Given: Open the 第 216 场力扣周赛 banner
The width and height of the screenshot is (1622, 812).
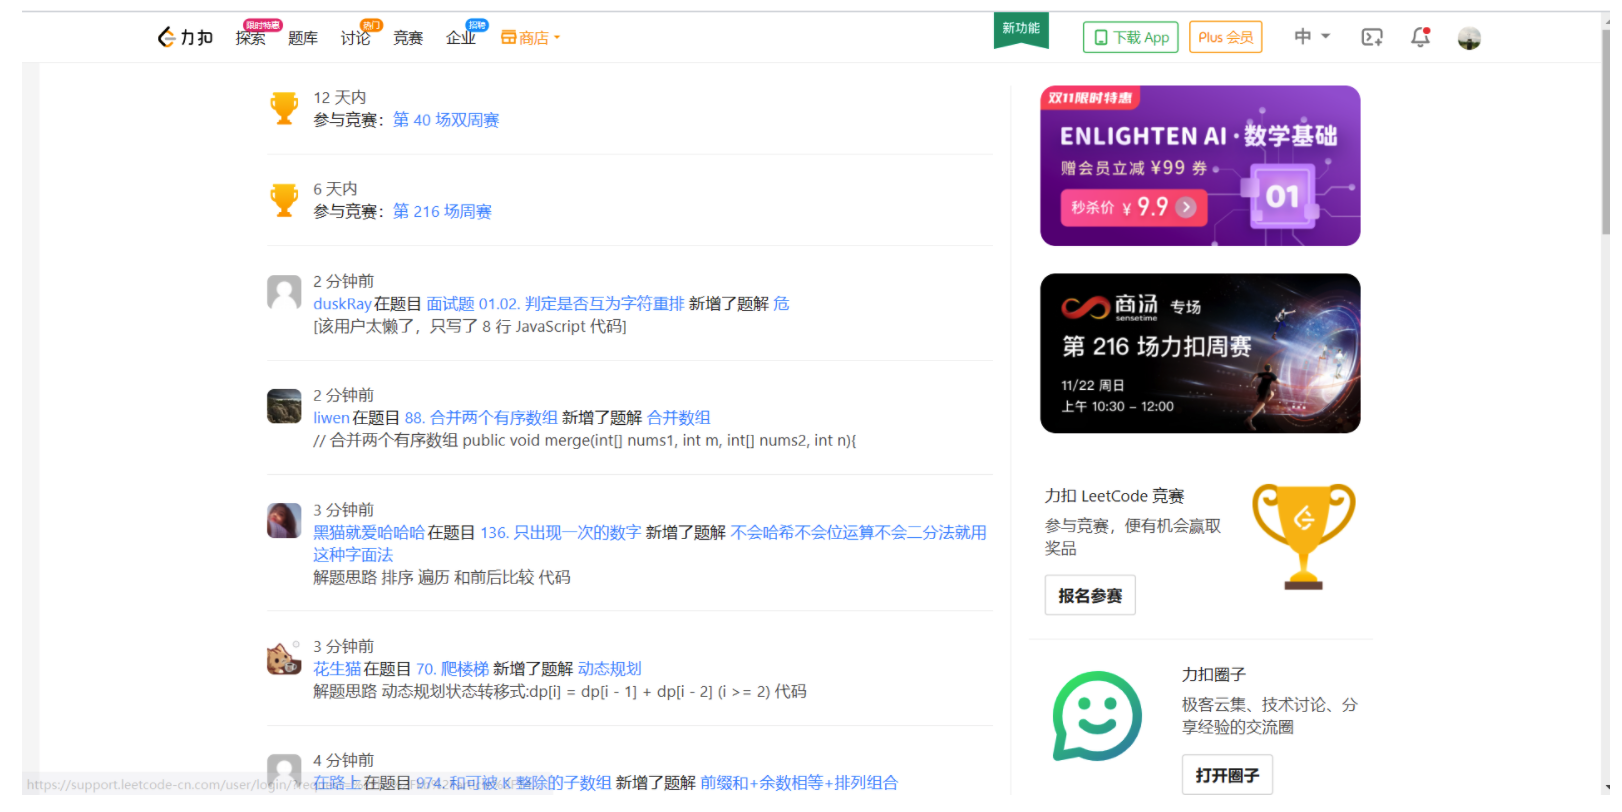Looking at the screenshot, I should [x=1200, y=353].
